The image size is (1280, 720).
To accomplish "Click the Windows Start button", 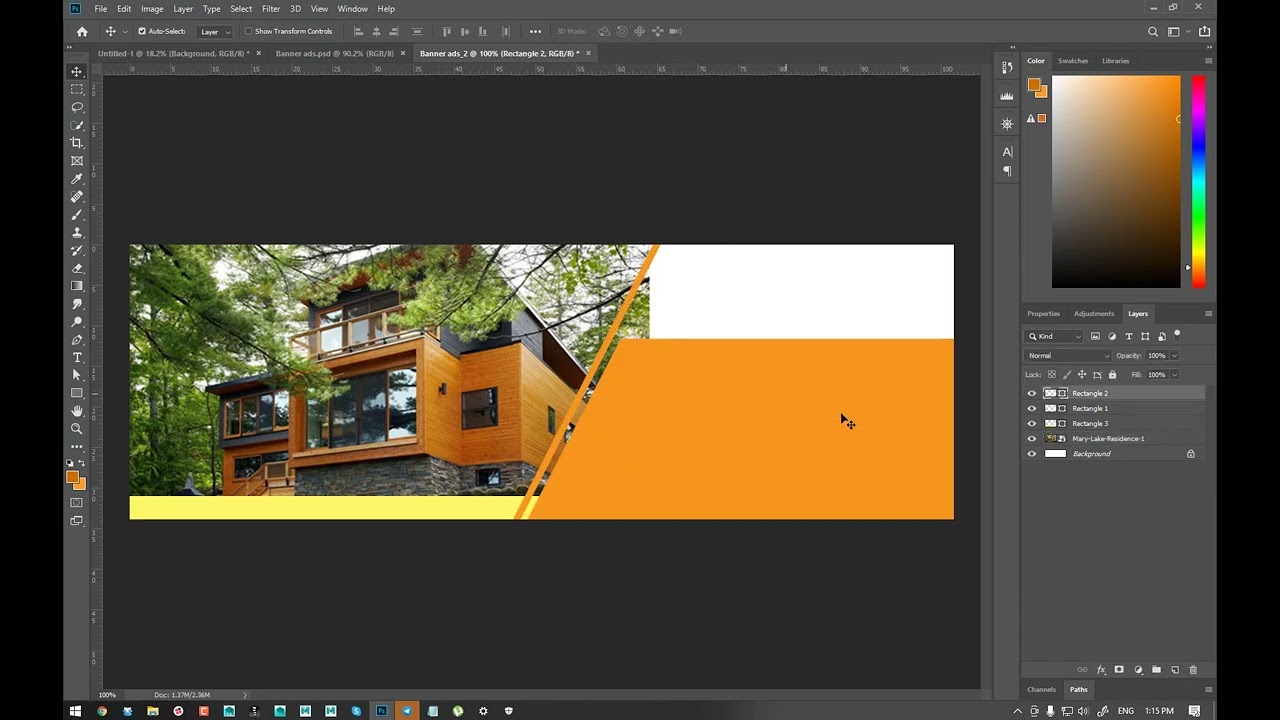I will click(75, 711).
